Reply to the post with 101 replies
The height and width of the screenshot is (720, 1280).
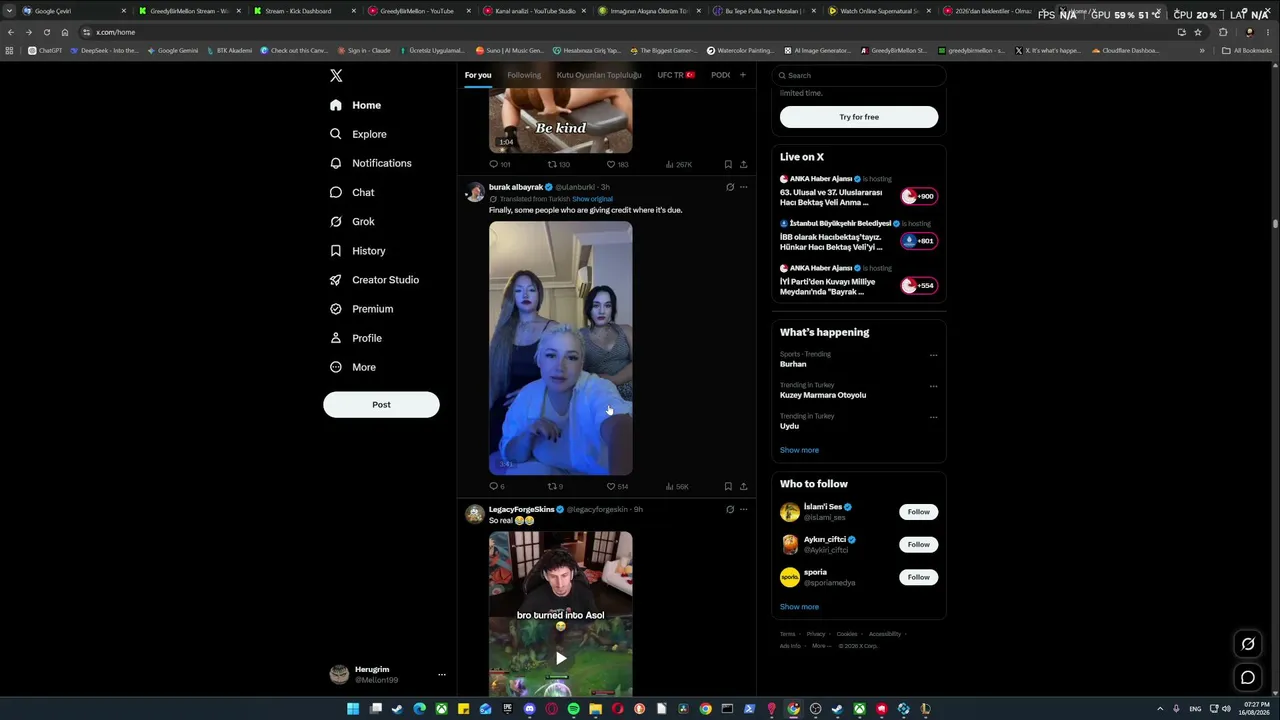click(x=499, y=164)
